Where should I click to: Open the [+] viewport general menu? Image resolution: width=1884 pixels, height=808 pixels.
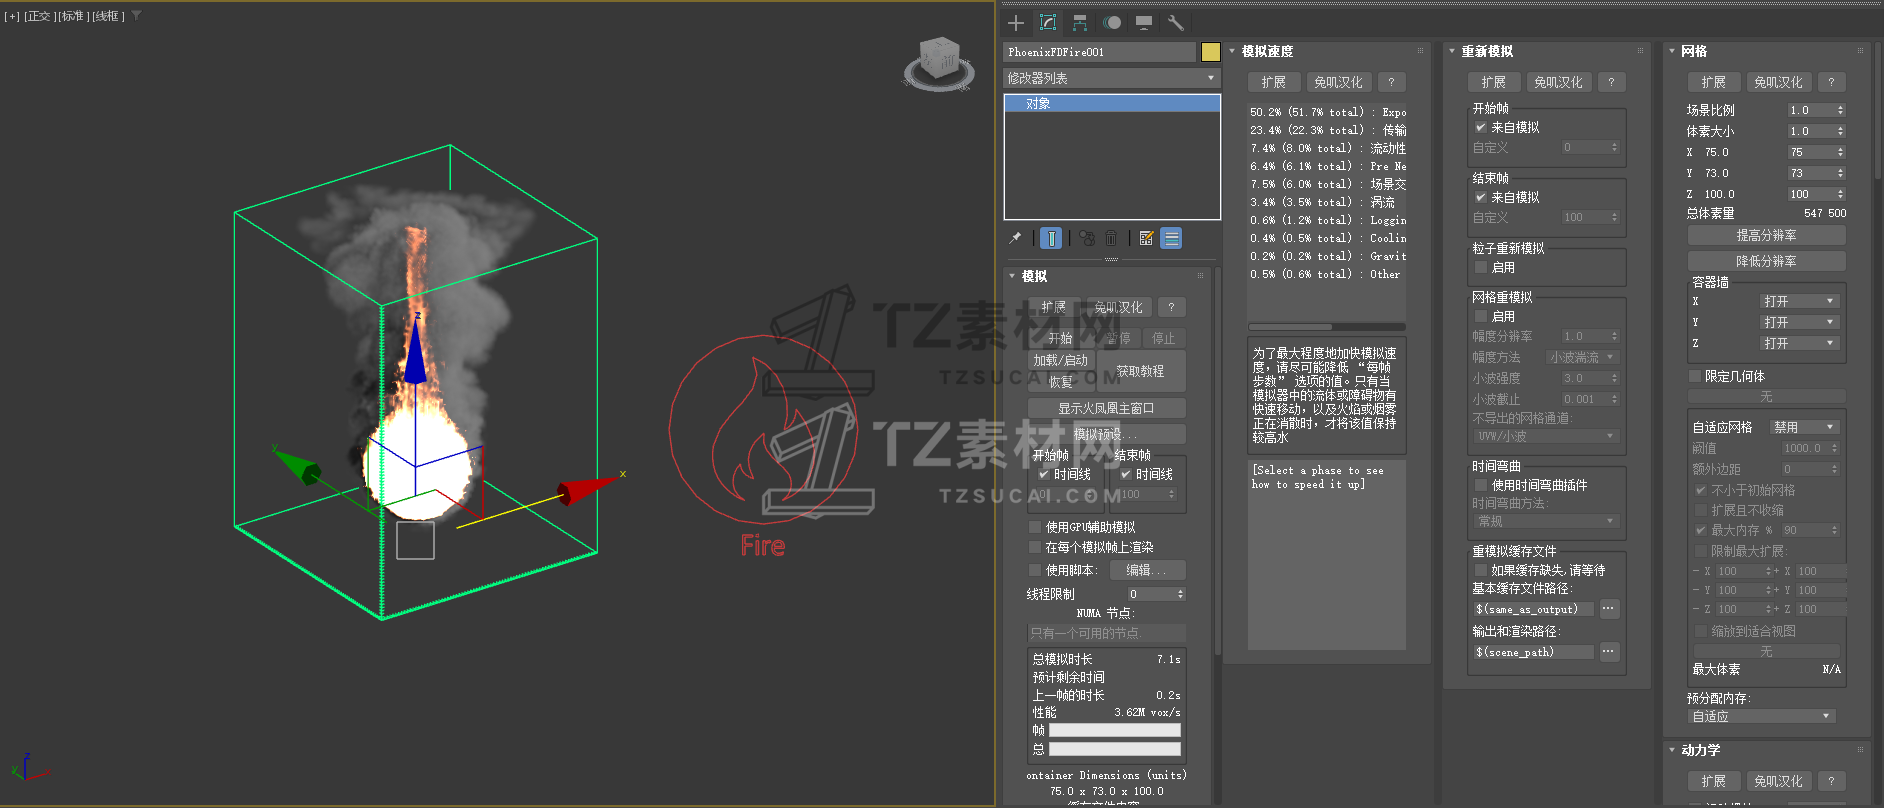coord(12,17)
